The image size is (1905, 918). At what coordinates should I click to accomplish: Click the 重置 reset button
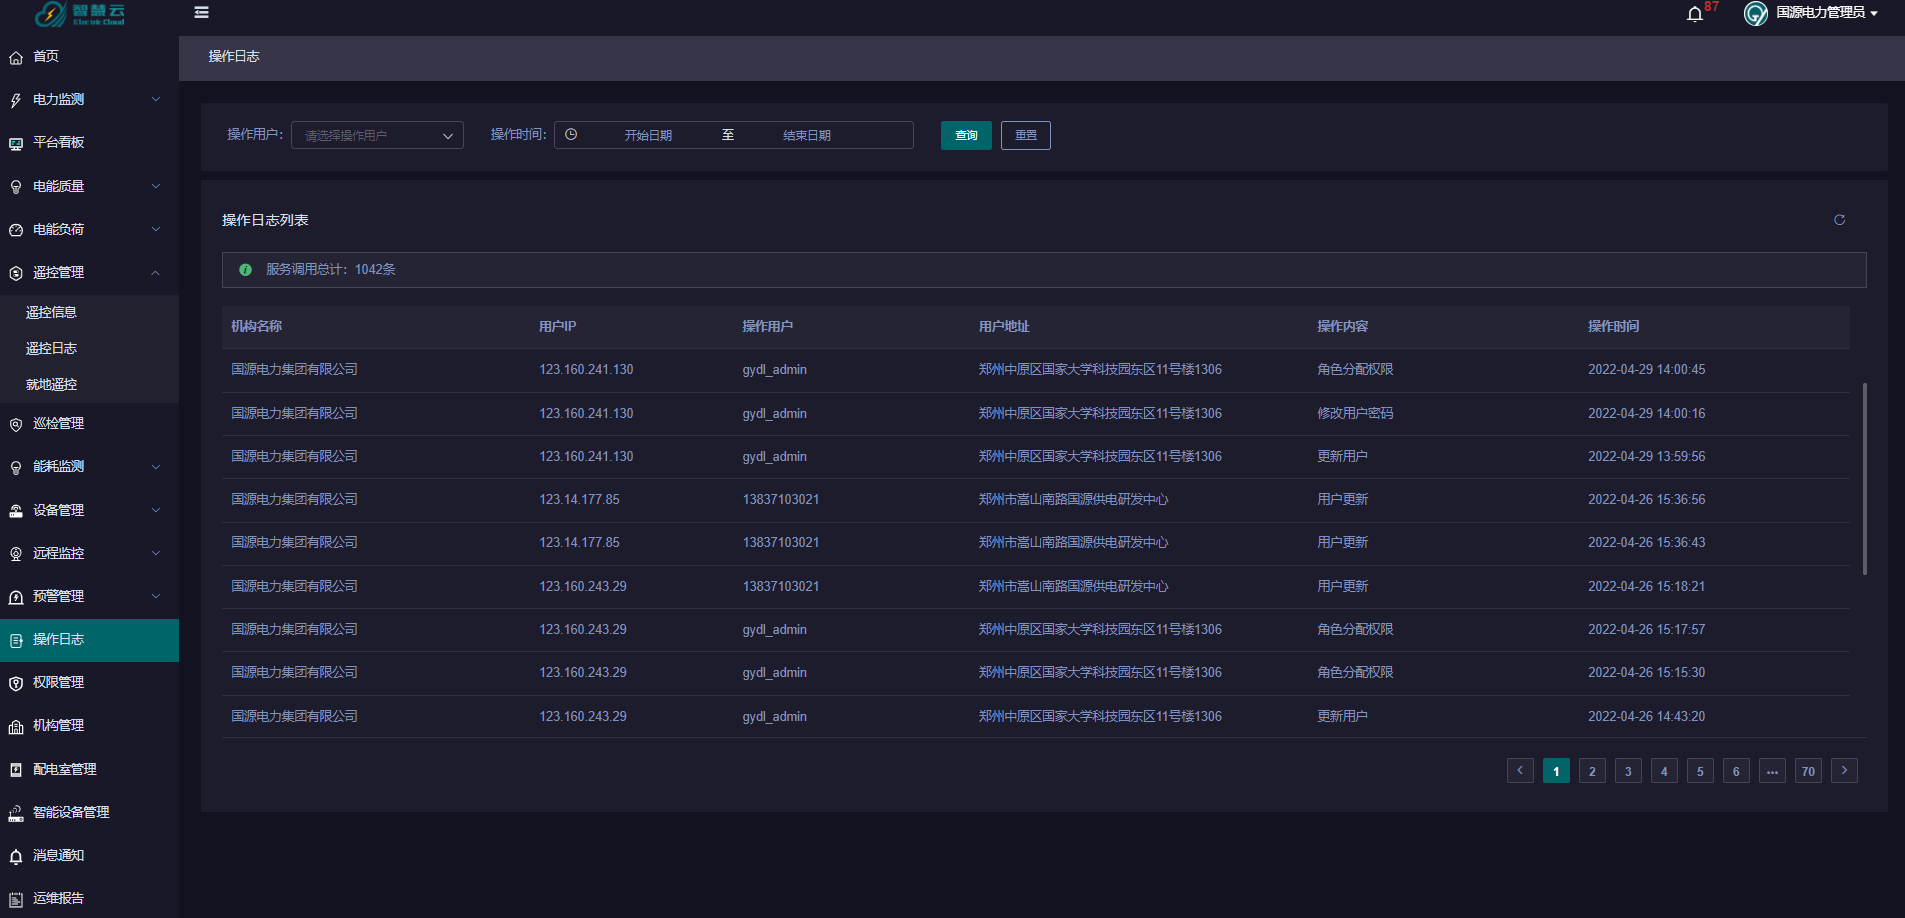coord(1025,135)
